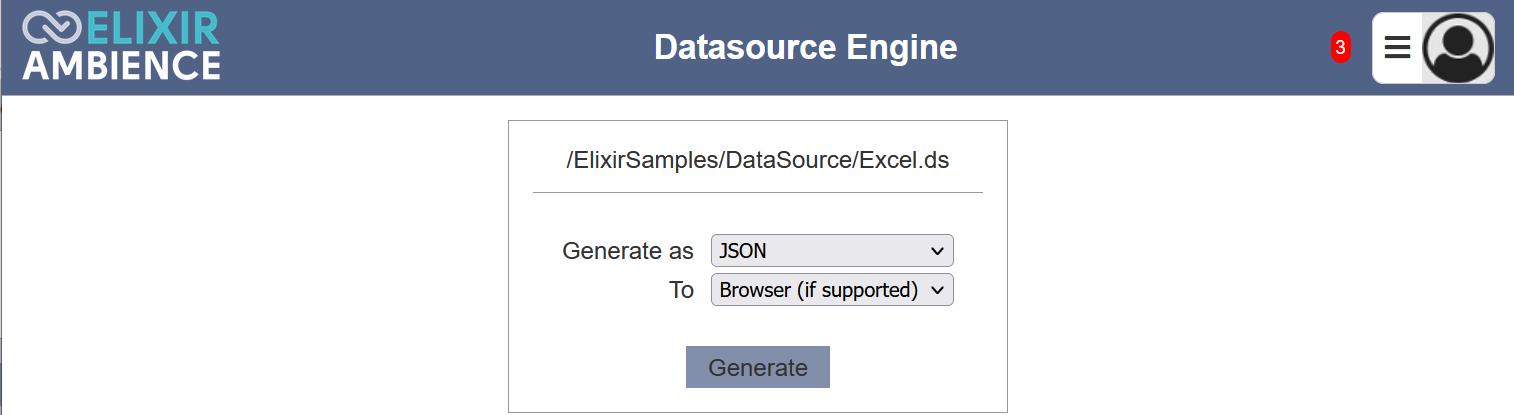Click the Generate as label
The width and height of the screenshot is (1514, 415).
click(x=628, y=251)
